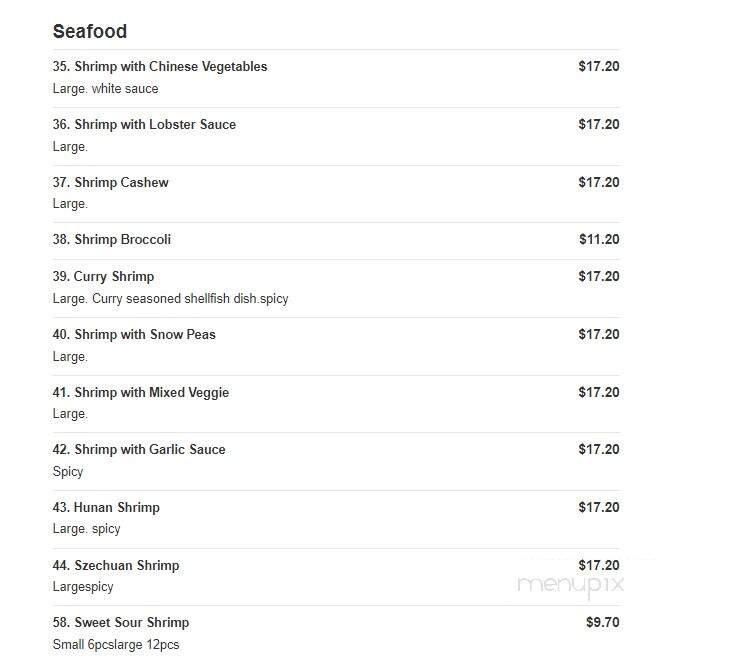
Task: Choose Shrimp with Garlic Sauce
Action: [x=139, y=450]
